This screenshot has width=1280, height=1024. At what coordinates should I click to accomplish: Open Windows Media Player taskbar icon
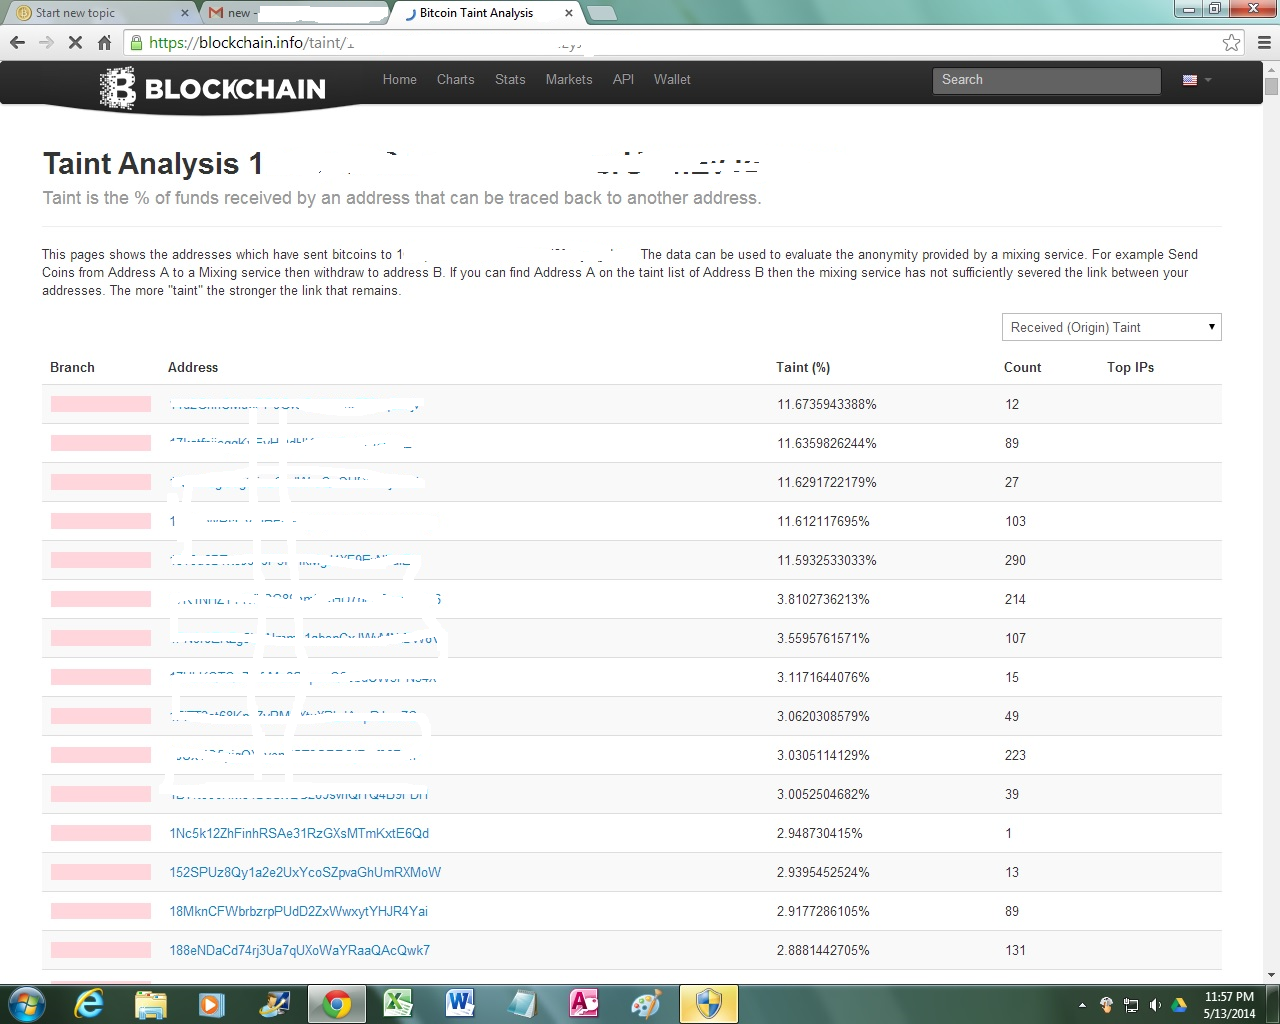pyautogui.click(x=211, y=1004)
